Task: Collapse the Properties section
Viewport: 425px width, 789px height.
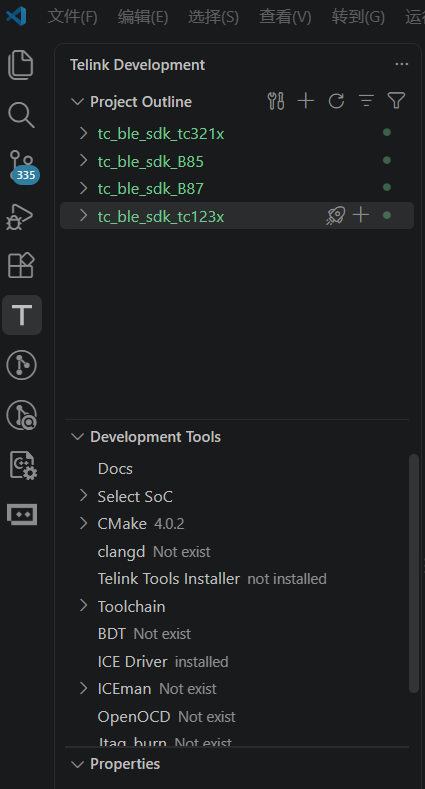Action: pyautogui.click(x=77, y=764)
